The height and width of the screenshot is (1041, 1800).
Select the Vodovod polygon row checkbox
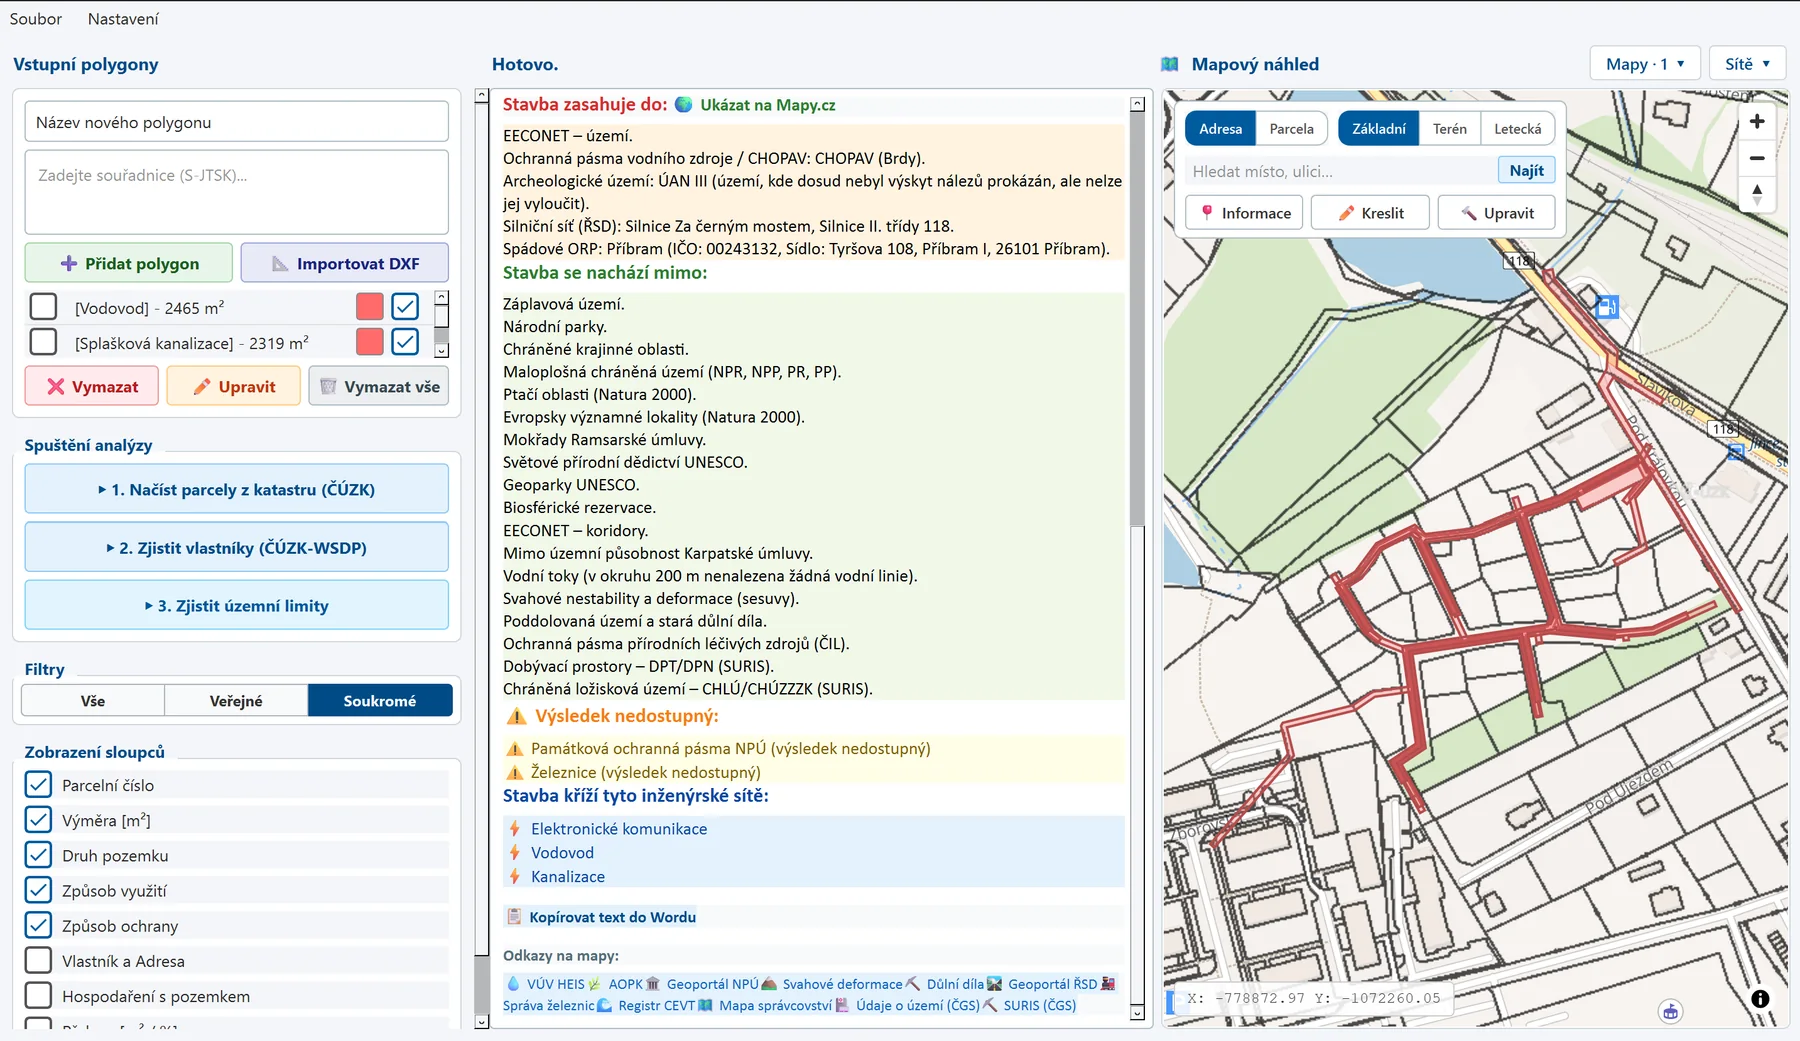point(43,307)
